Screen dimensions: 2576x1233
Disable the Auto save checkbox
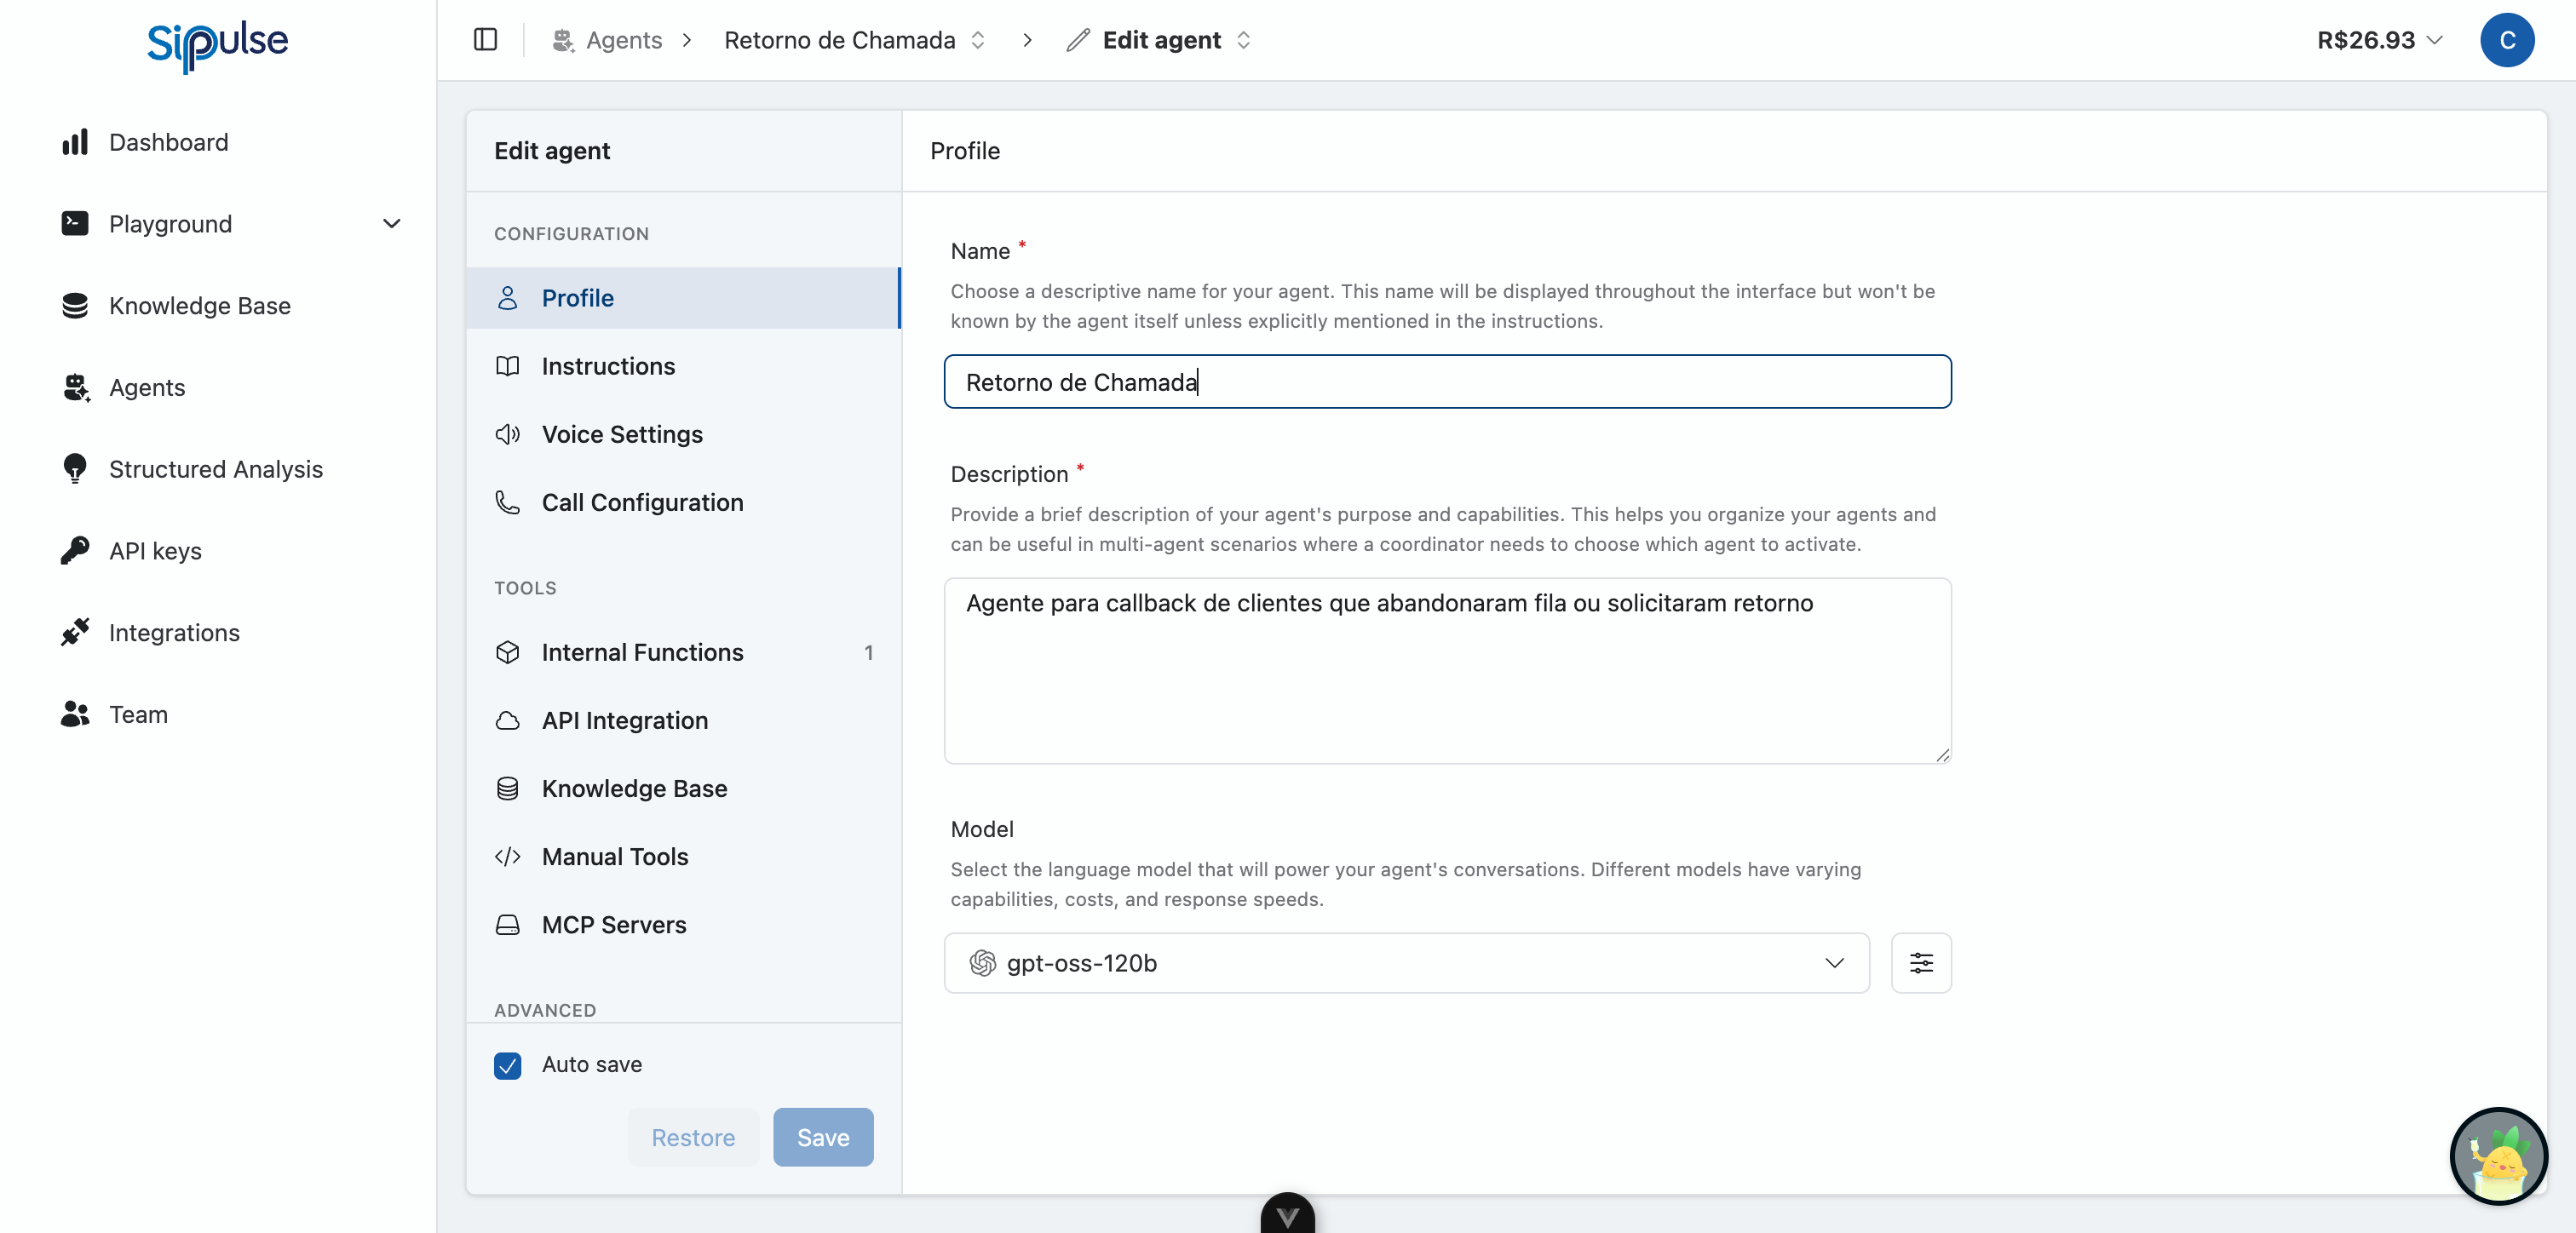tap(508, 1064)
